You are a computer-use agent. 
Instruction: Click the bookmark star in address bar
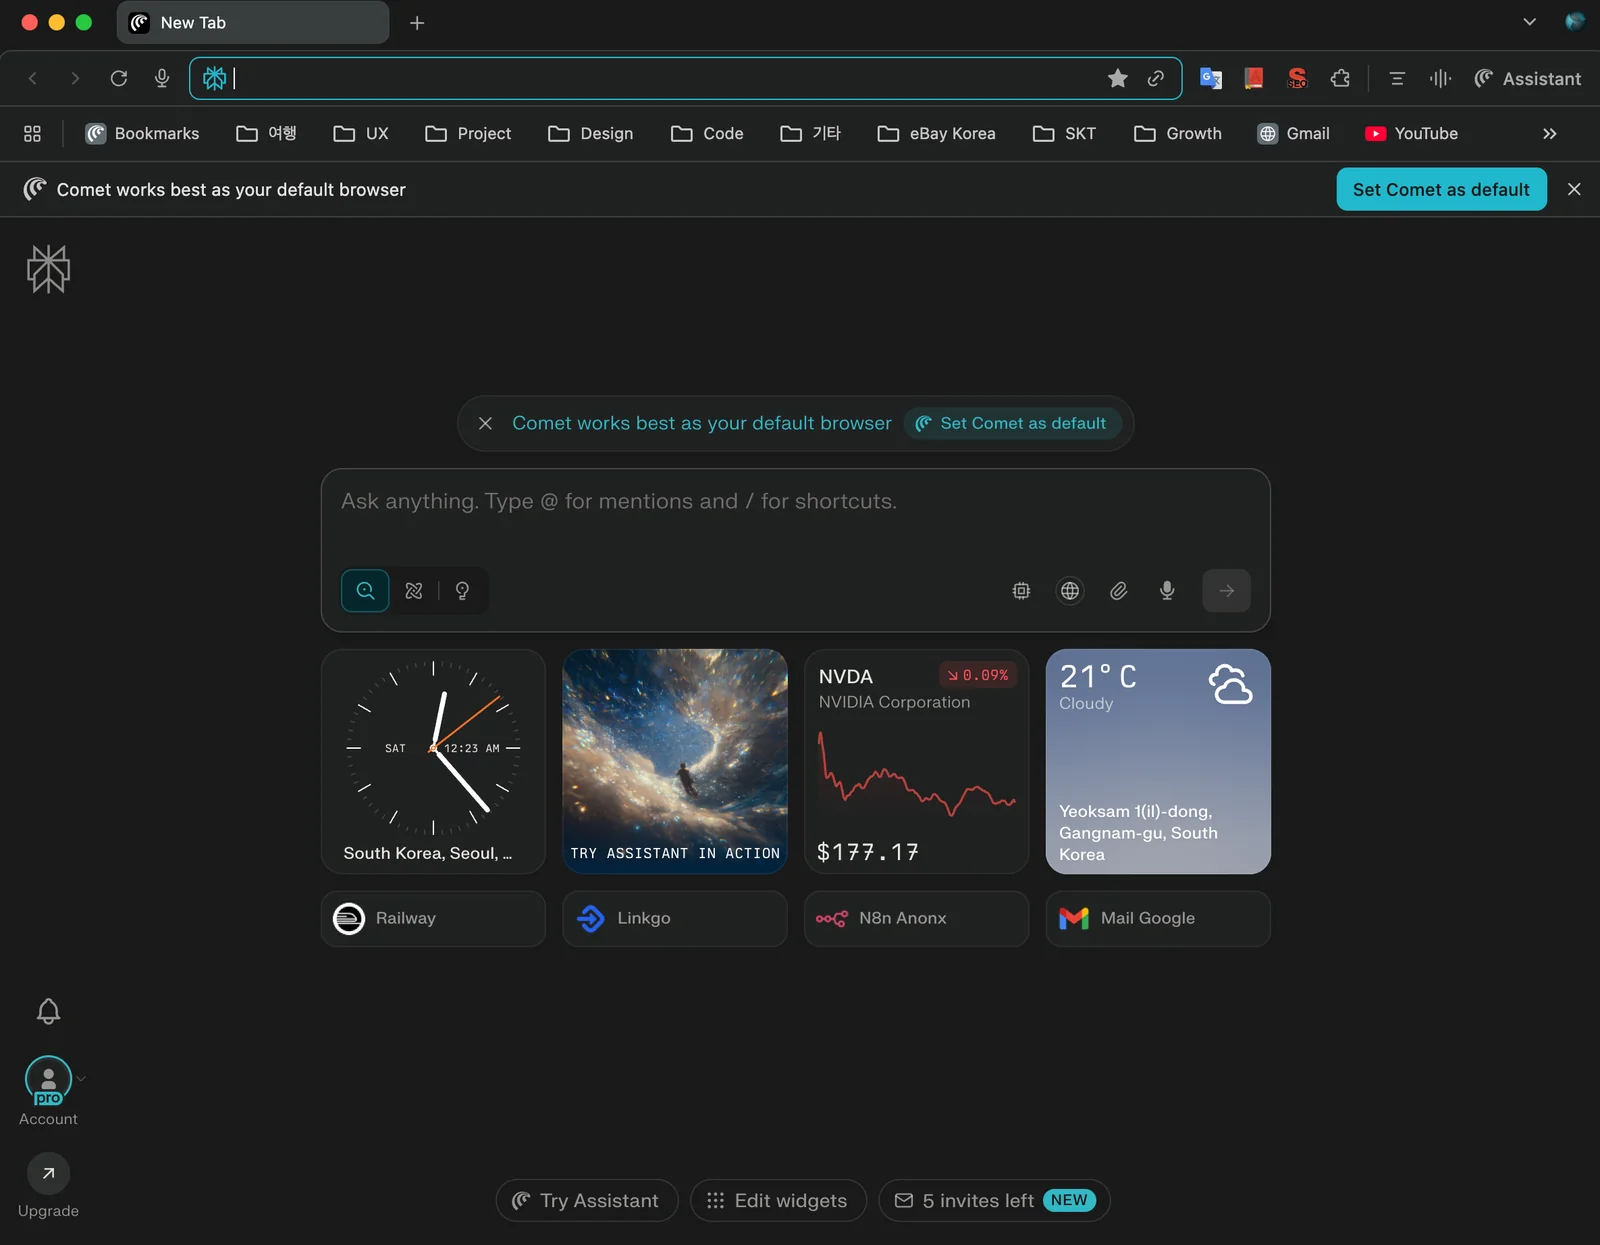[1117, 78]
